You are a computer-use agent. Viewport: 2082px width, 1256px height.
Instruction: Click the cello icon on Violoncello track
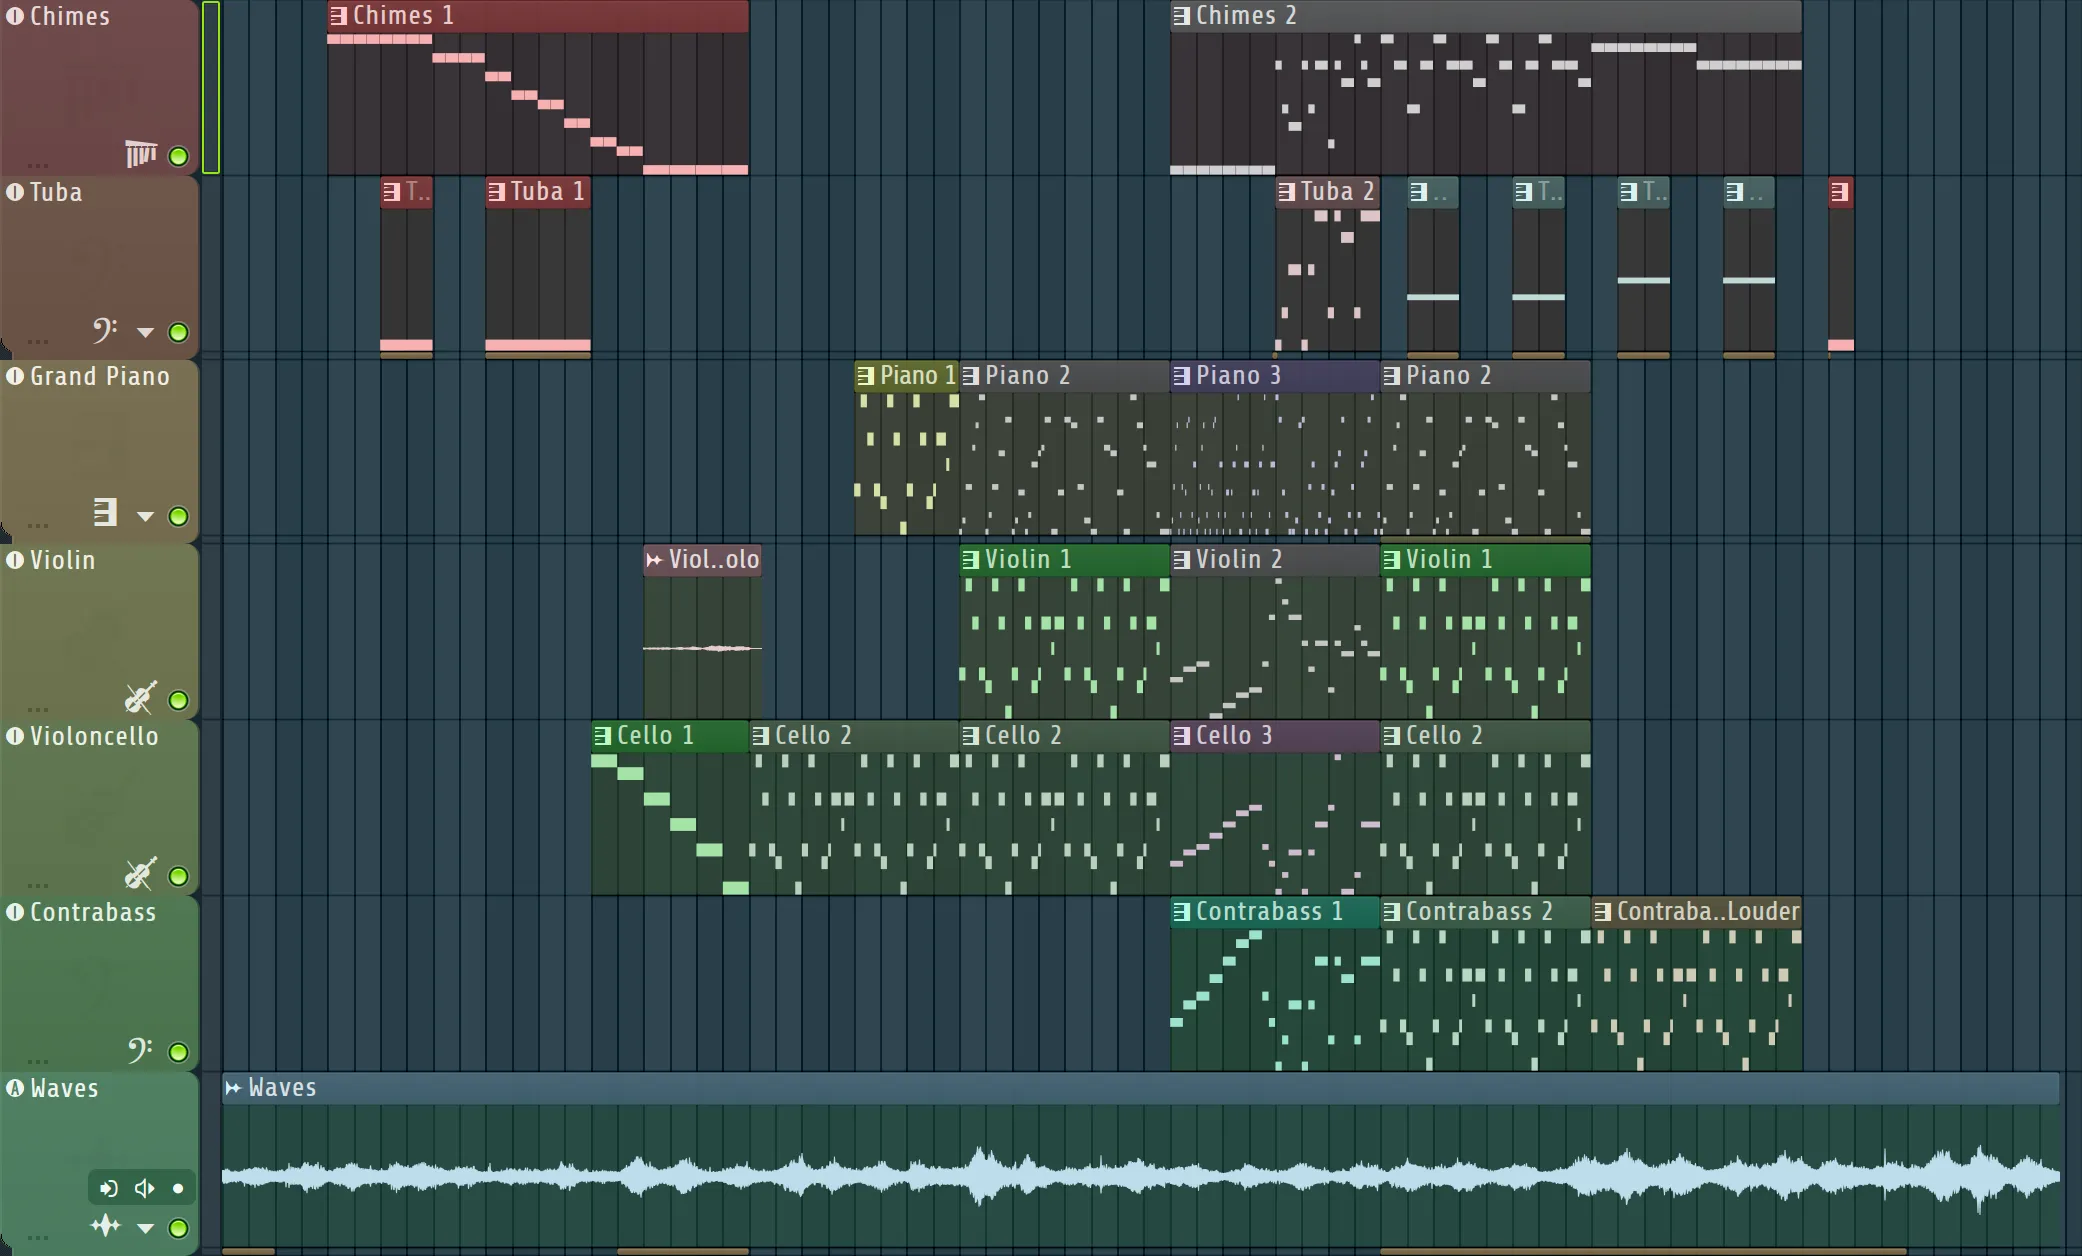(x=140, y=873)
